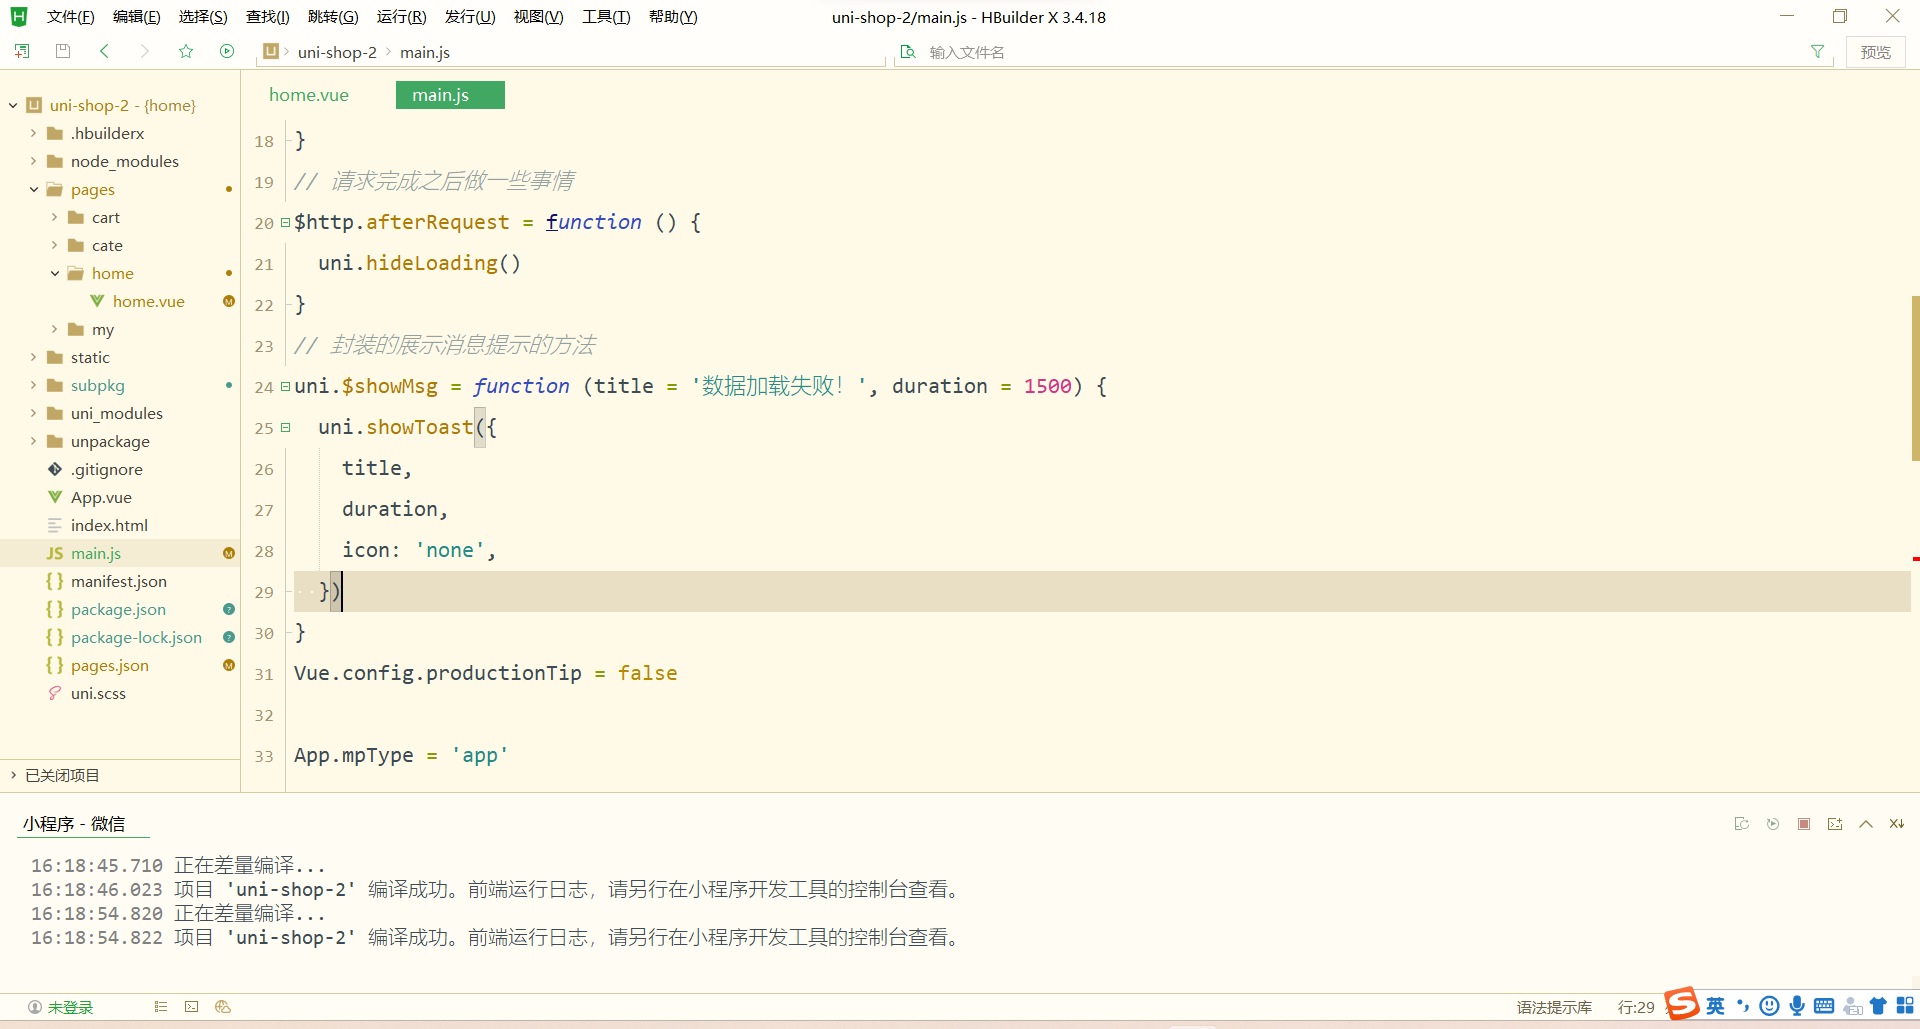The width and height of the screenshot is (1920, 1029).
Task: Select the Favorite star icon
Action: [x=186, y=51]
